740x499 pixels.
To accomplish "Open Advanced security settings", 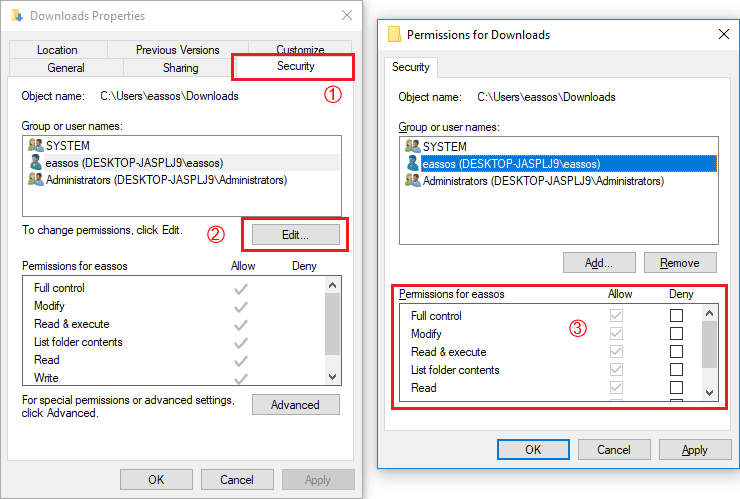I will point(295,405).
